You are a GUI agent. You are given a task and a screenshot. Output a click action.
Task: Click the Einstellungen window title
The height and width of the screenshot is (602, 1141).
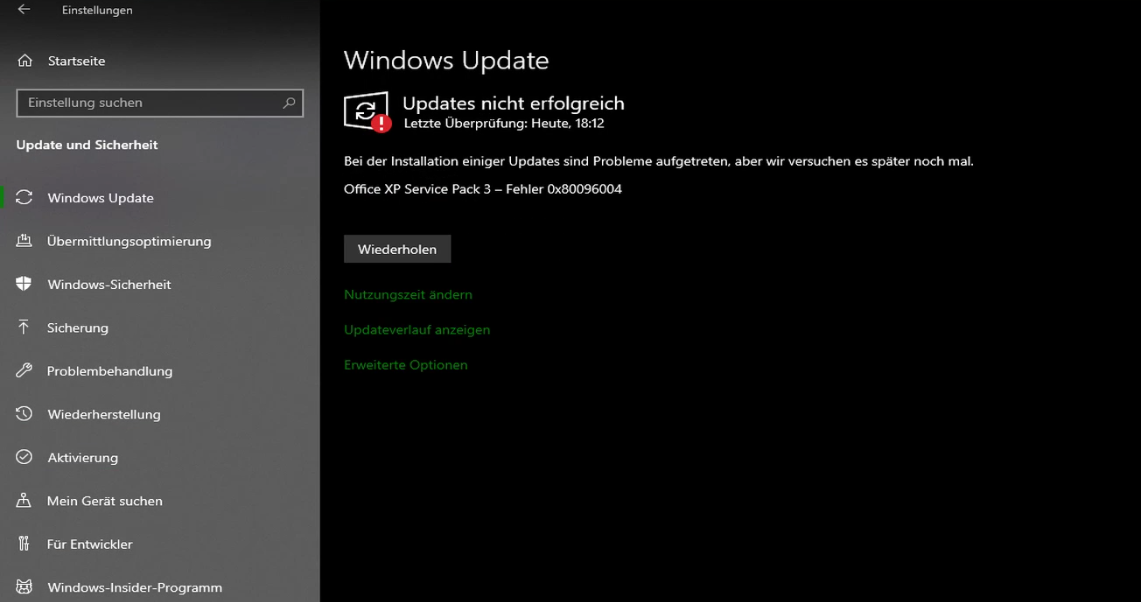coord(97,10)
